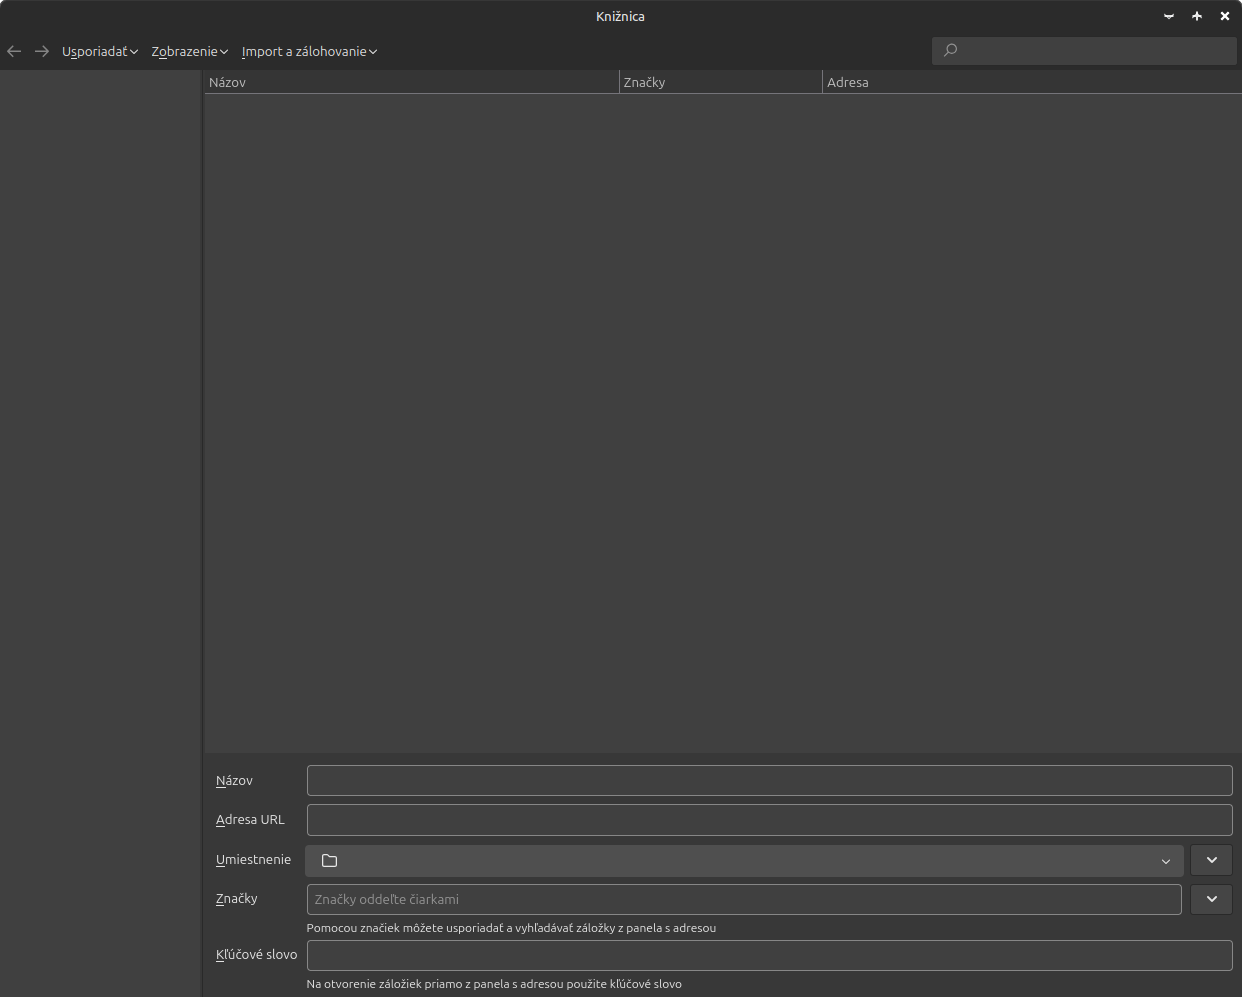Go back with the left arrow icon
1242x997 pixels.
click(14, 51)
